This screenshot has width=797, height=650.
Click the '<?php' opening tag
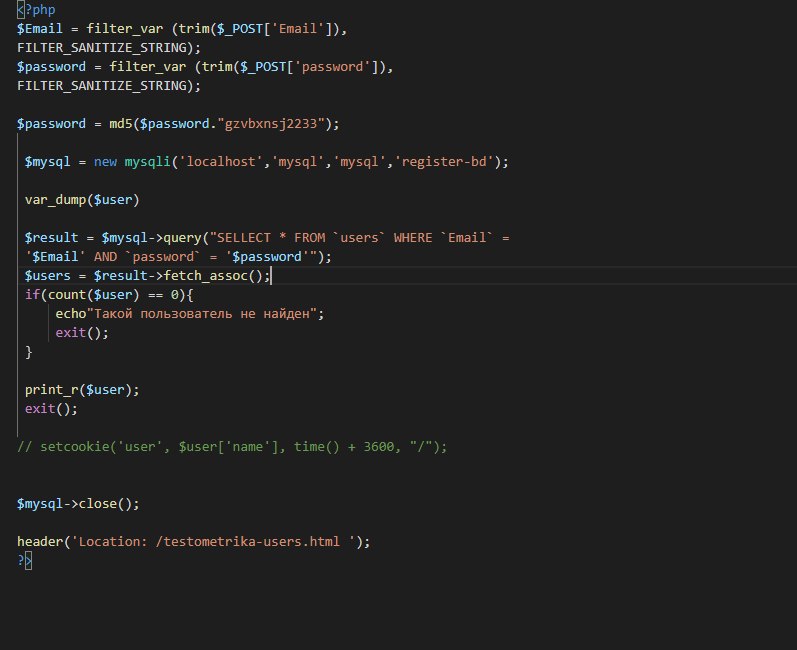click(36, 10)
